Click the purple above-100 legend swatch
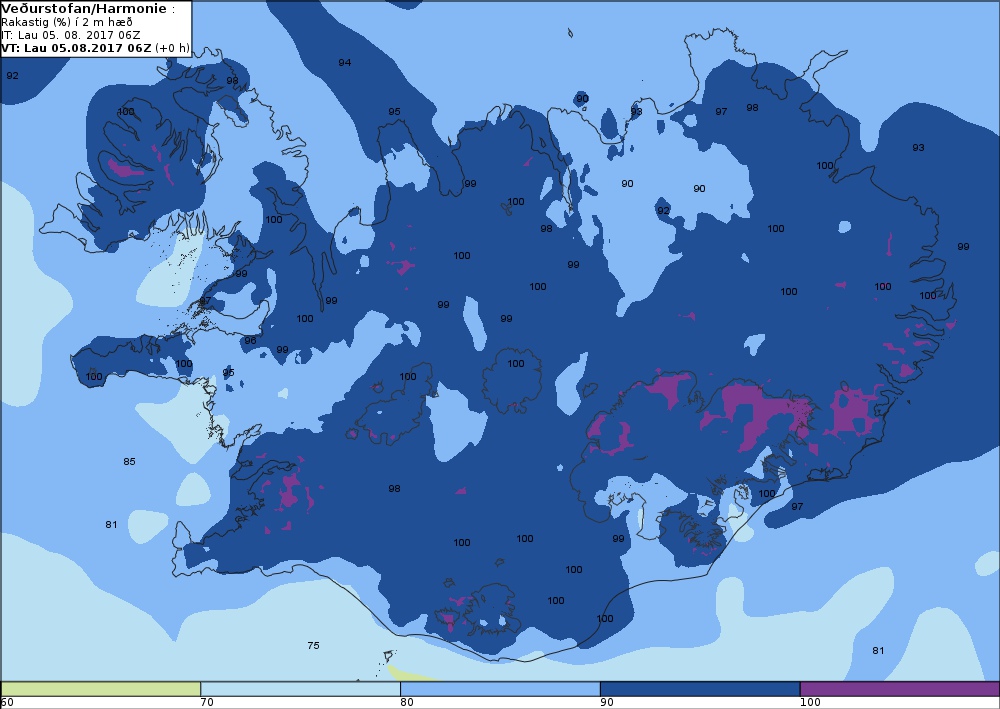Image resolution: width=1000 pixels, height=709 pixels. [900, 689]
